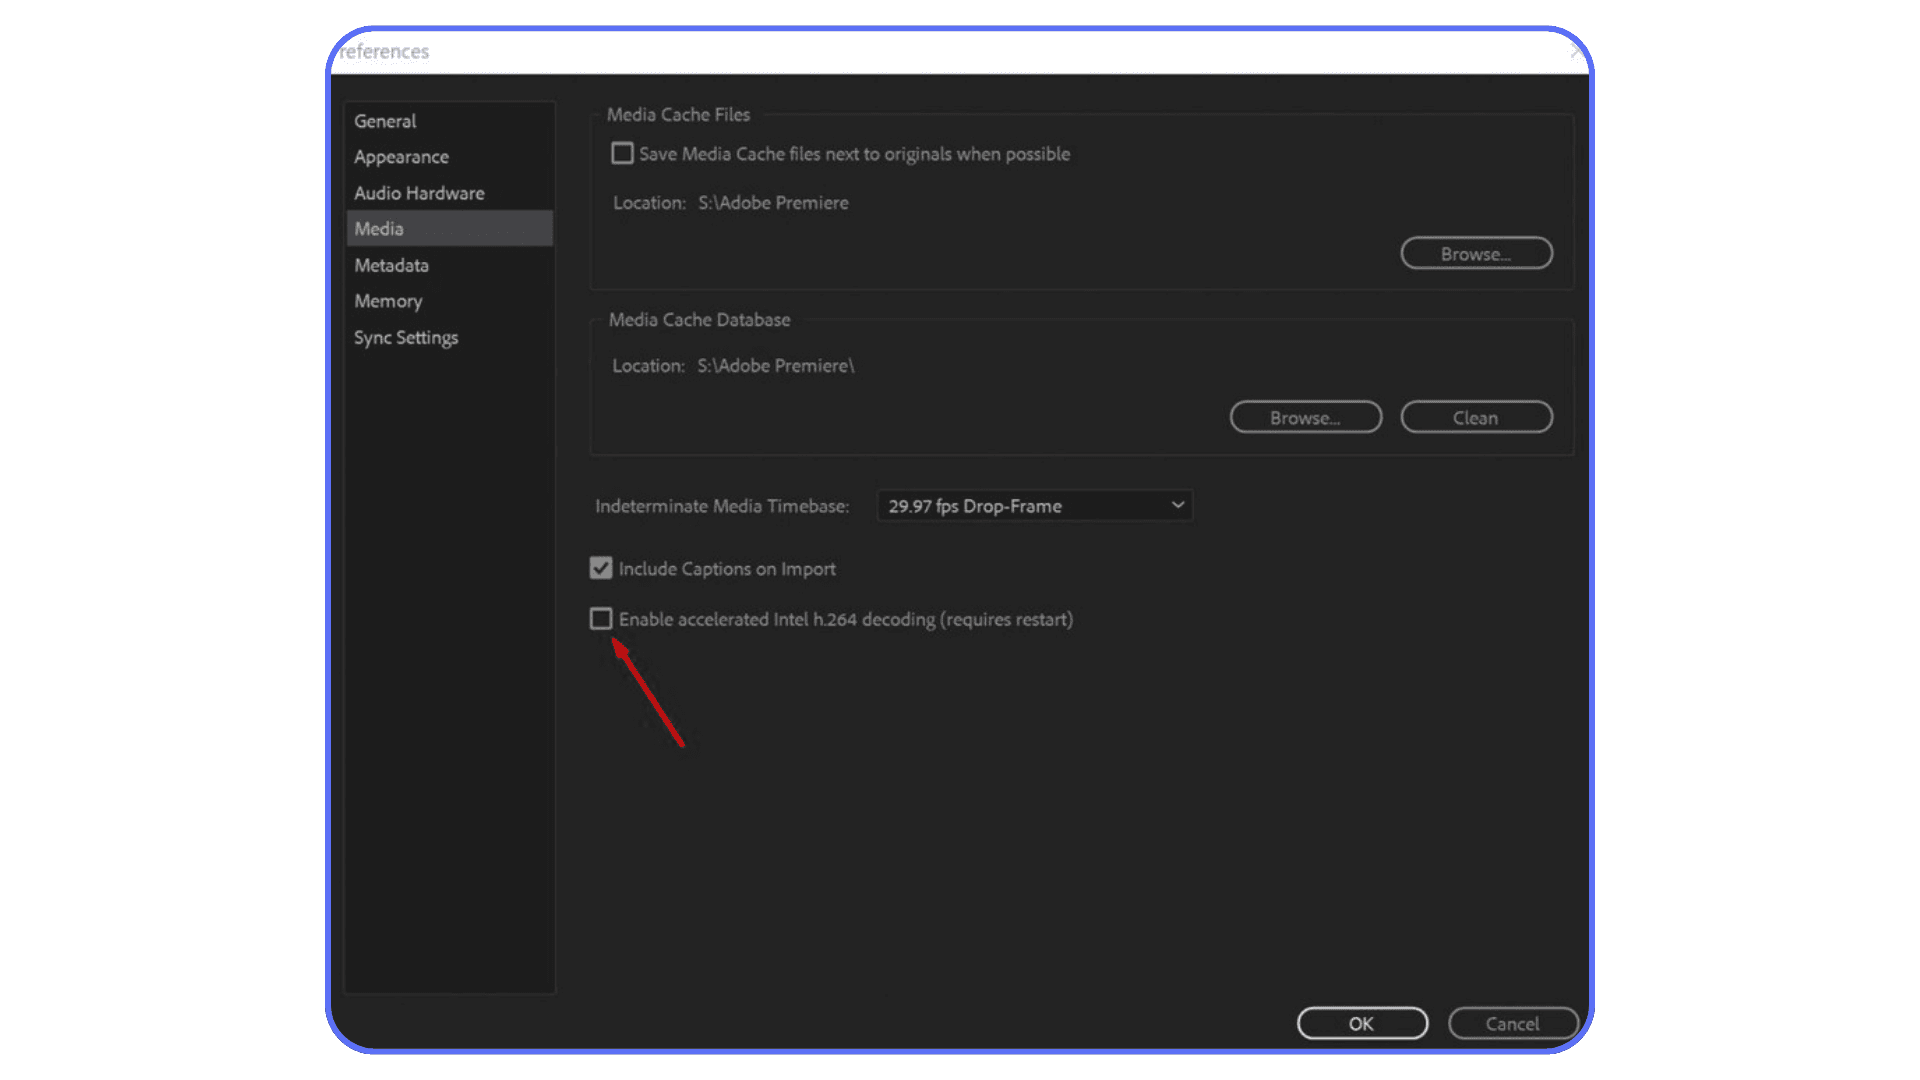Image resolution: width=1920 pixels, height=1080 pixels.
Task: Open the Metadata preferences section
Action: (390, 265)
